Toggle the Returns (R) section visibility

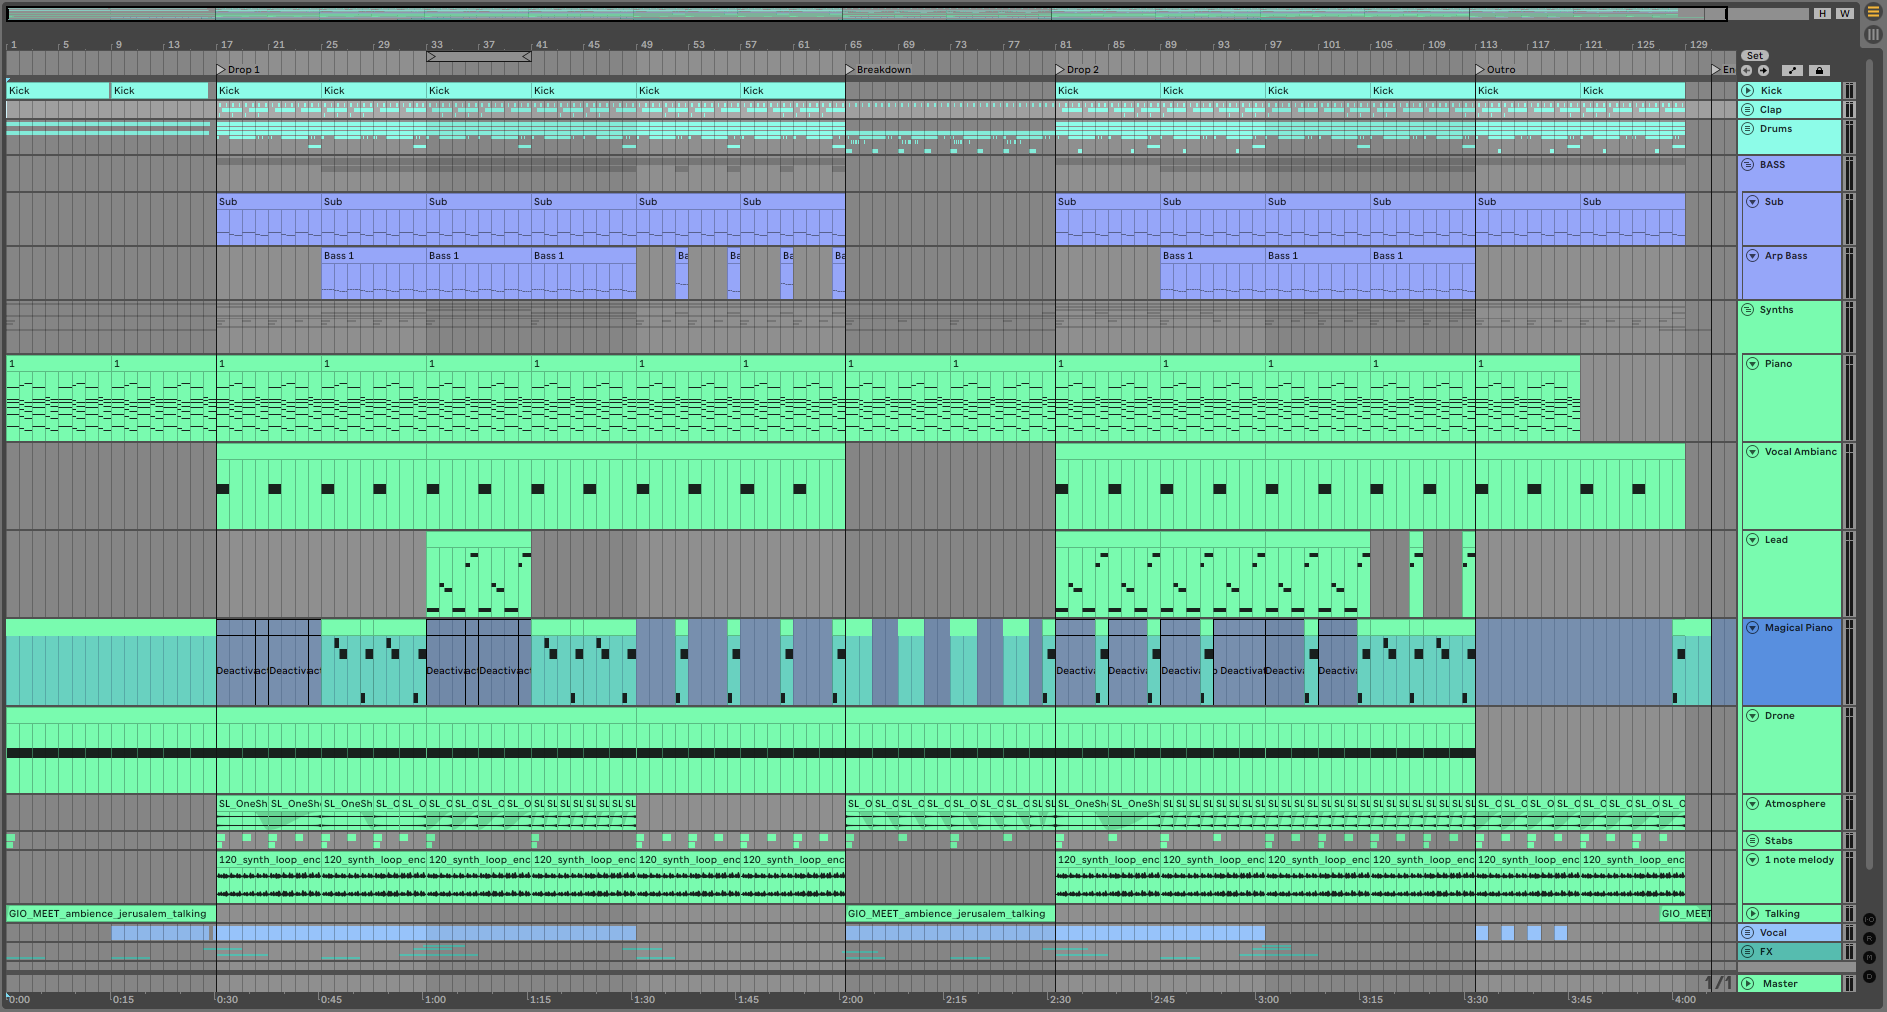click(1869, 939)
